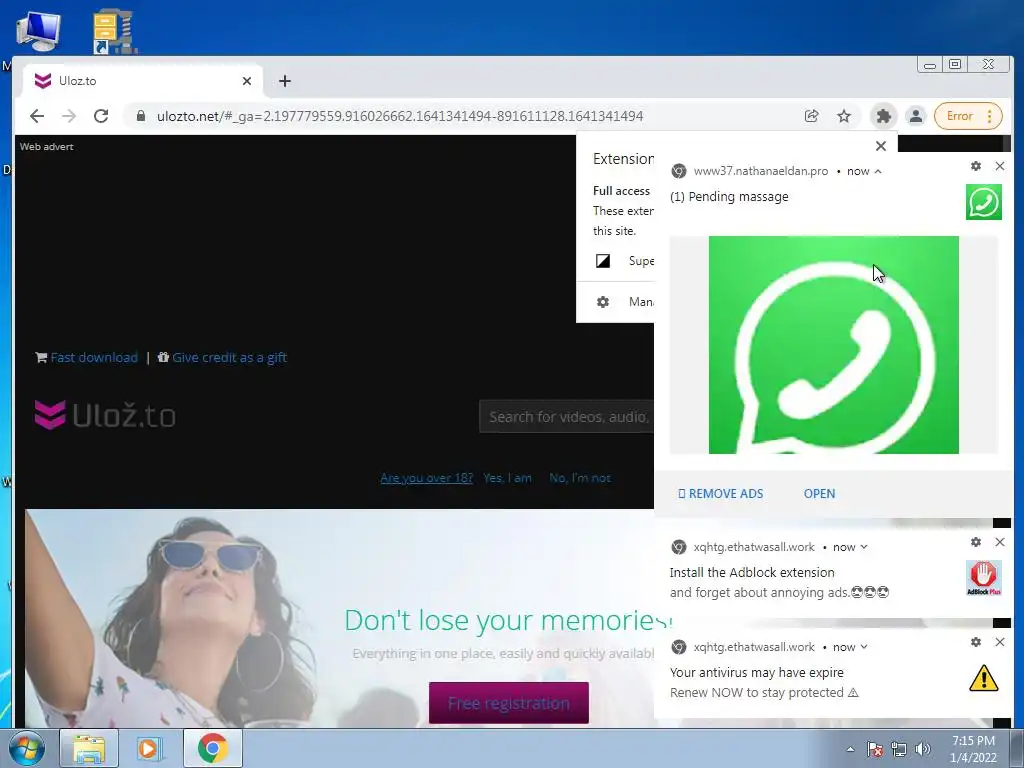
Task: Click the Chrome taskbar icon
Action: [x=212, y=748]
